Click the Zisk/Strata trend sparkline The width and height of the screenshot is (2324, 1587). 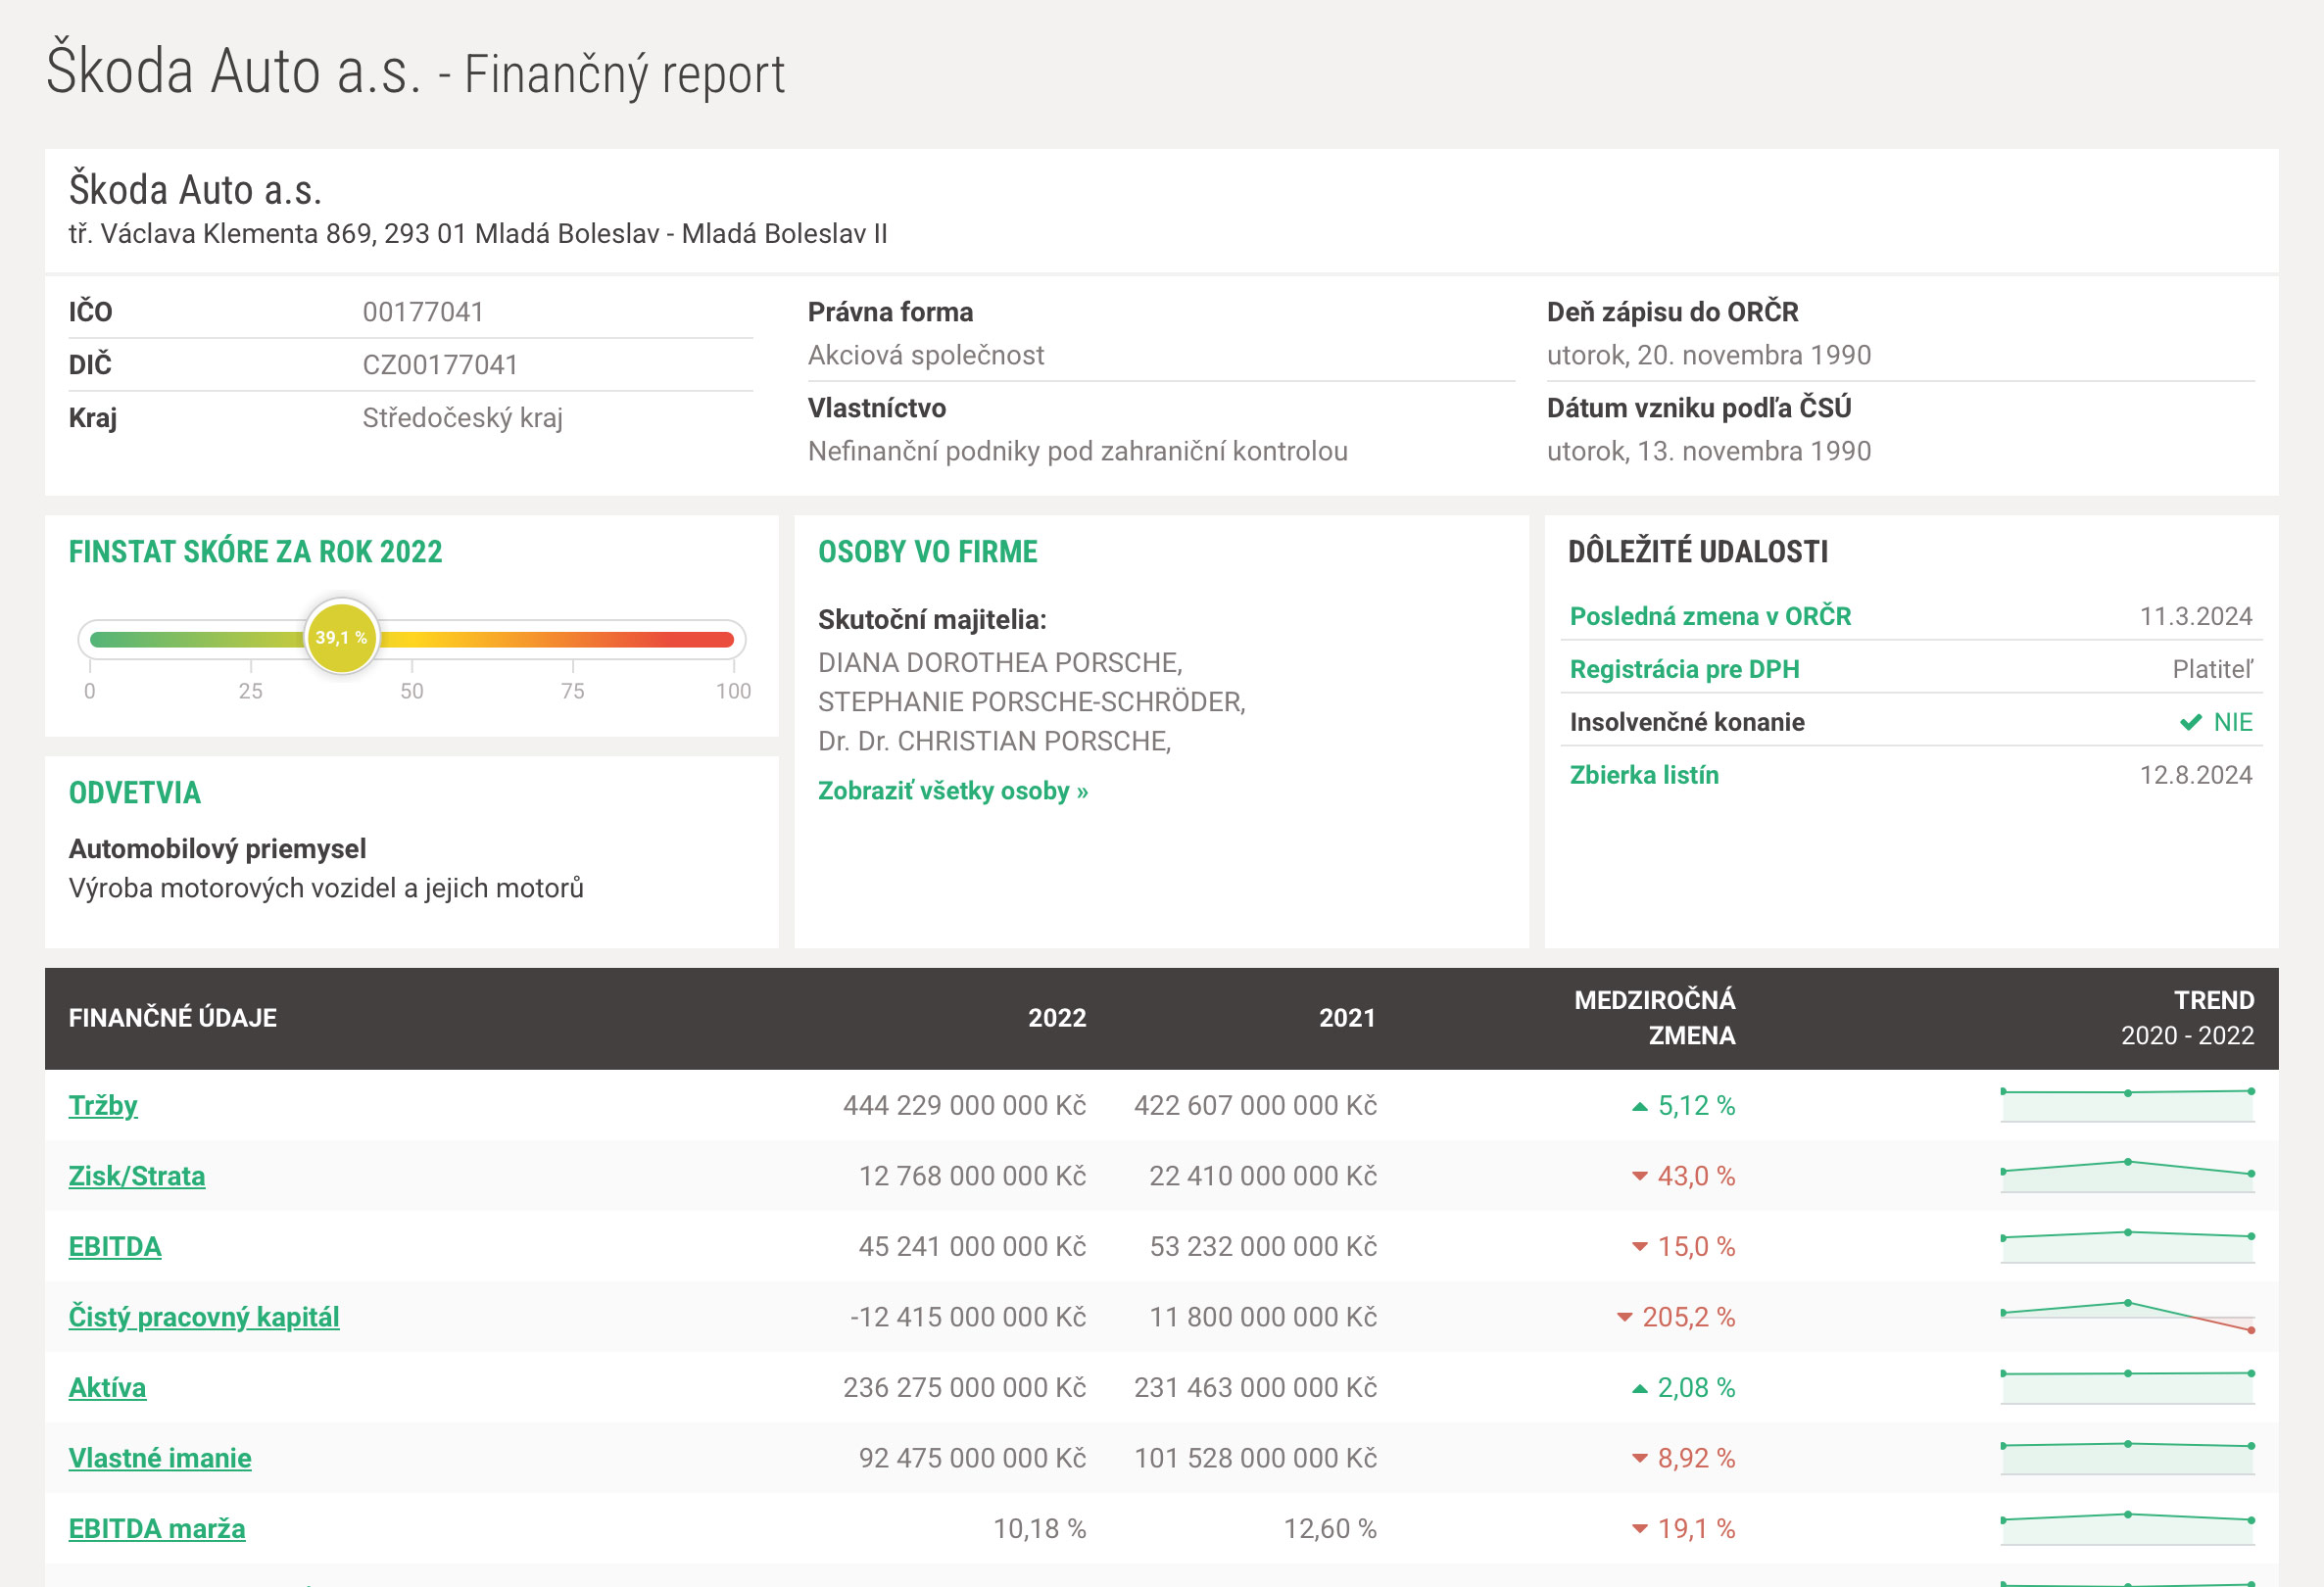pos(2127,1176)
